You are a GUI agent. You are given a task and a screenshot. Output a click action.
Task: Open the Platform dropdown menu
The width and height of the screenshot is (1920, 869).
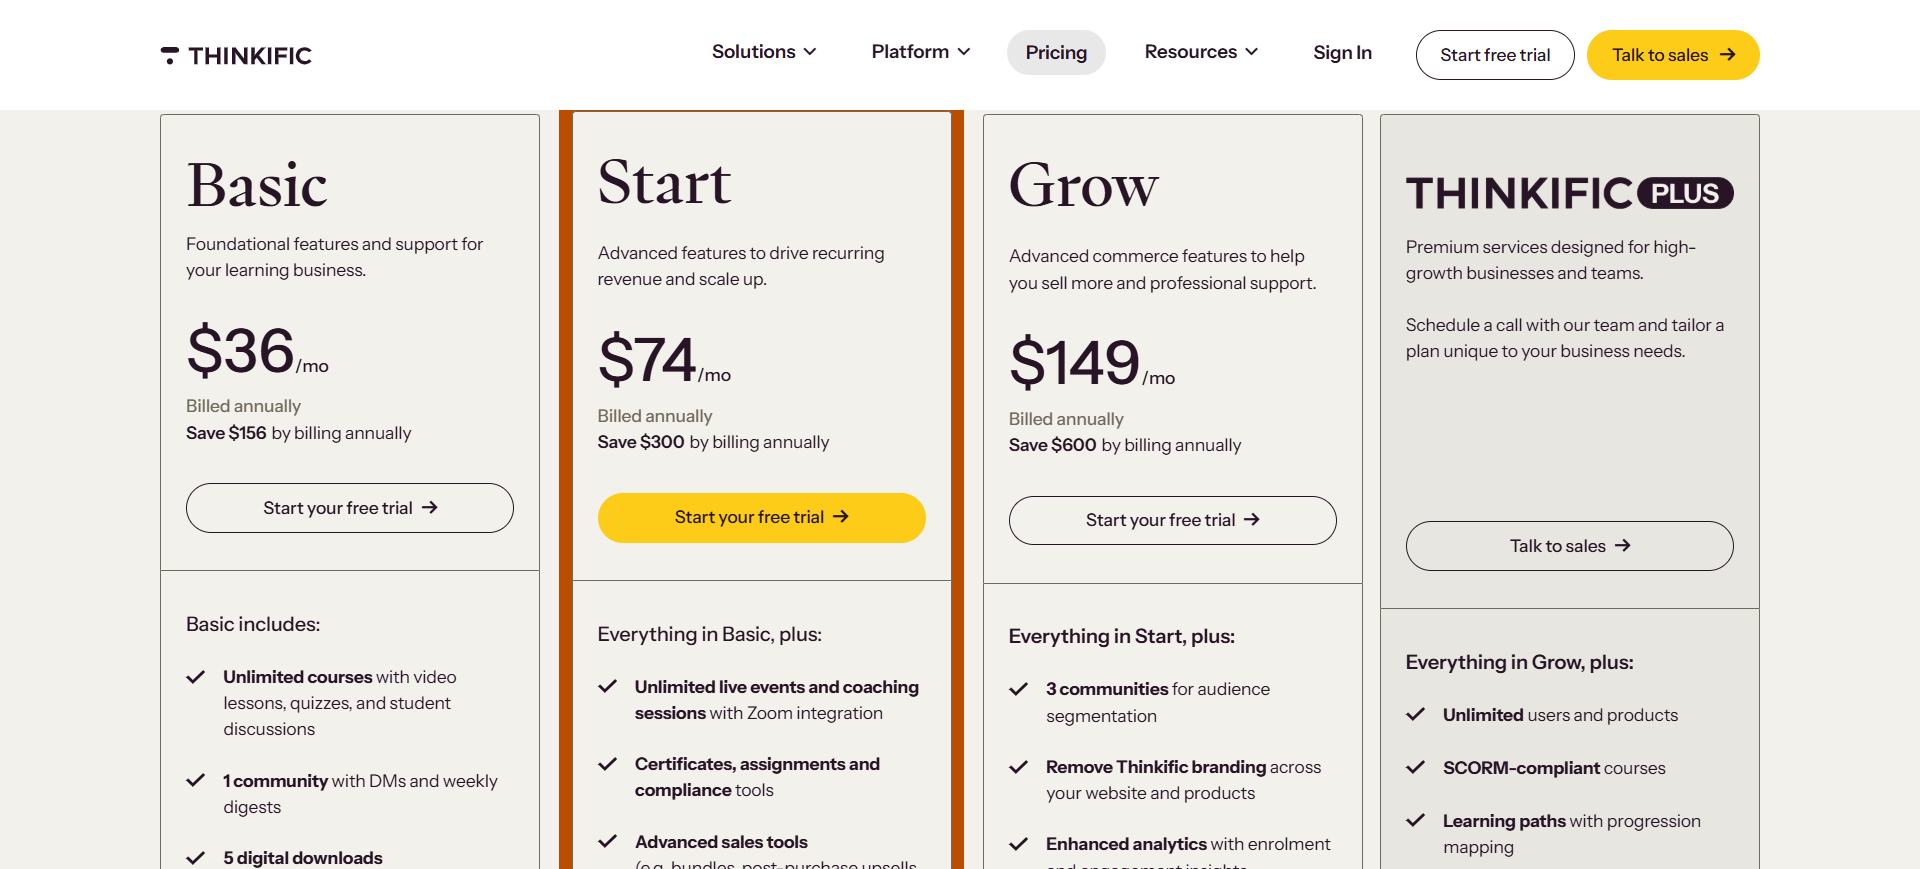tap(920, 52)
